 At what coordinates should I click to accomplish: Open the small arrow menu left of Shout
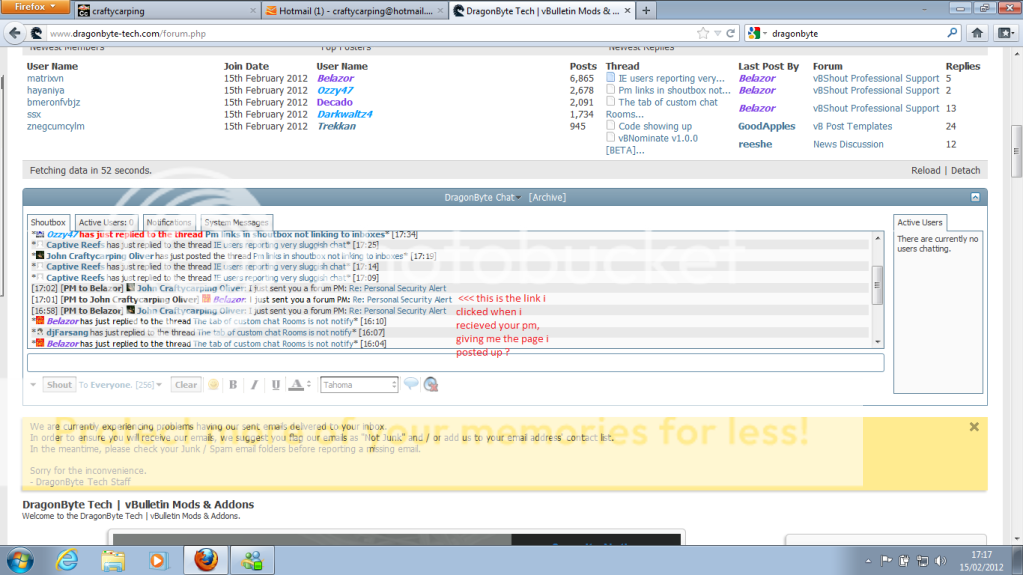click(x=33, y=384)
